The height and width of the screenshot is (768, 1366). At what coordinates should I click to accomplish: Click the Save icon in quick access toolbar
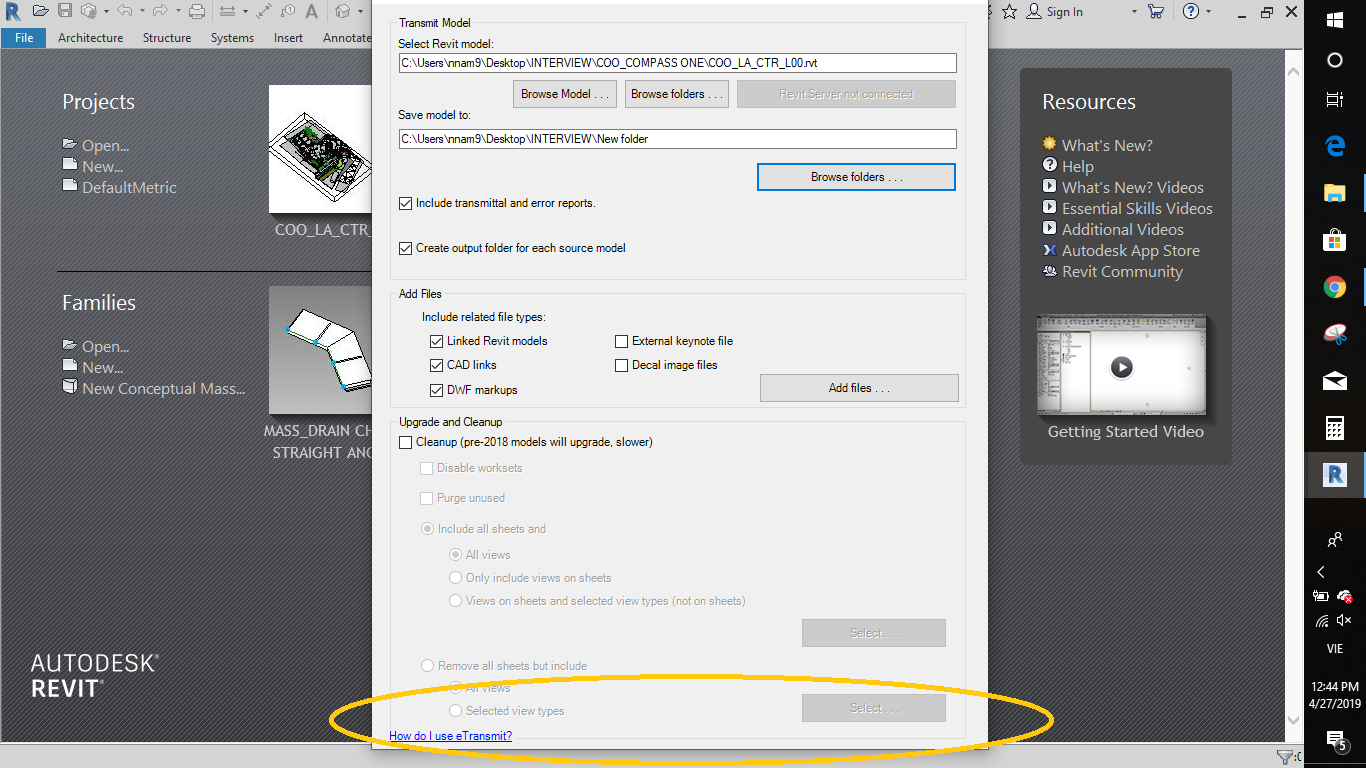pyautogui.click(x=63, y=11)
